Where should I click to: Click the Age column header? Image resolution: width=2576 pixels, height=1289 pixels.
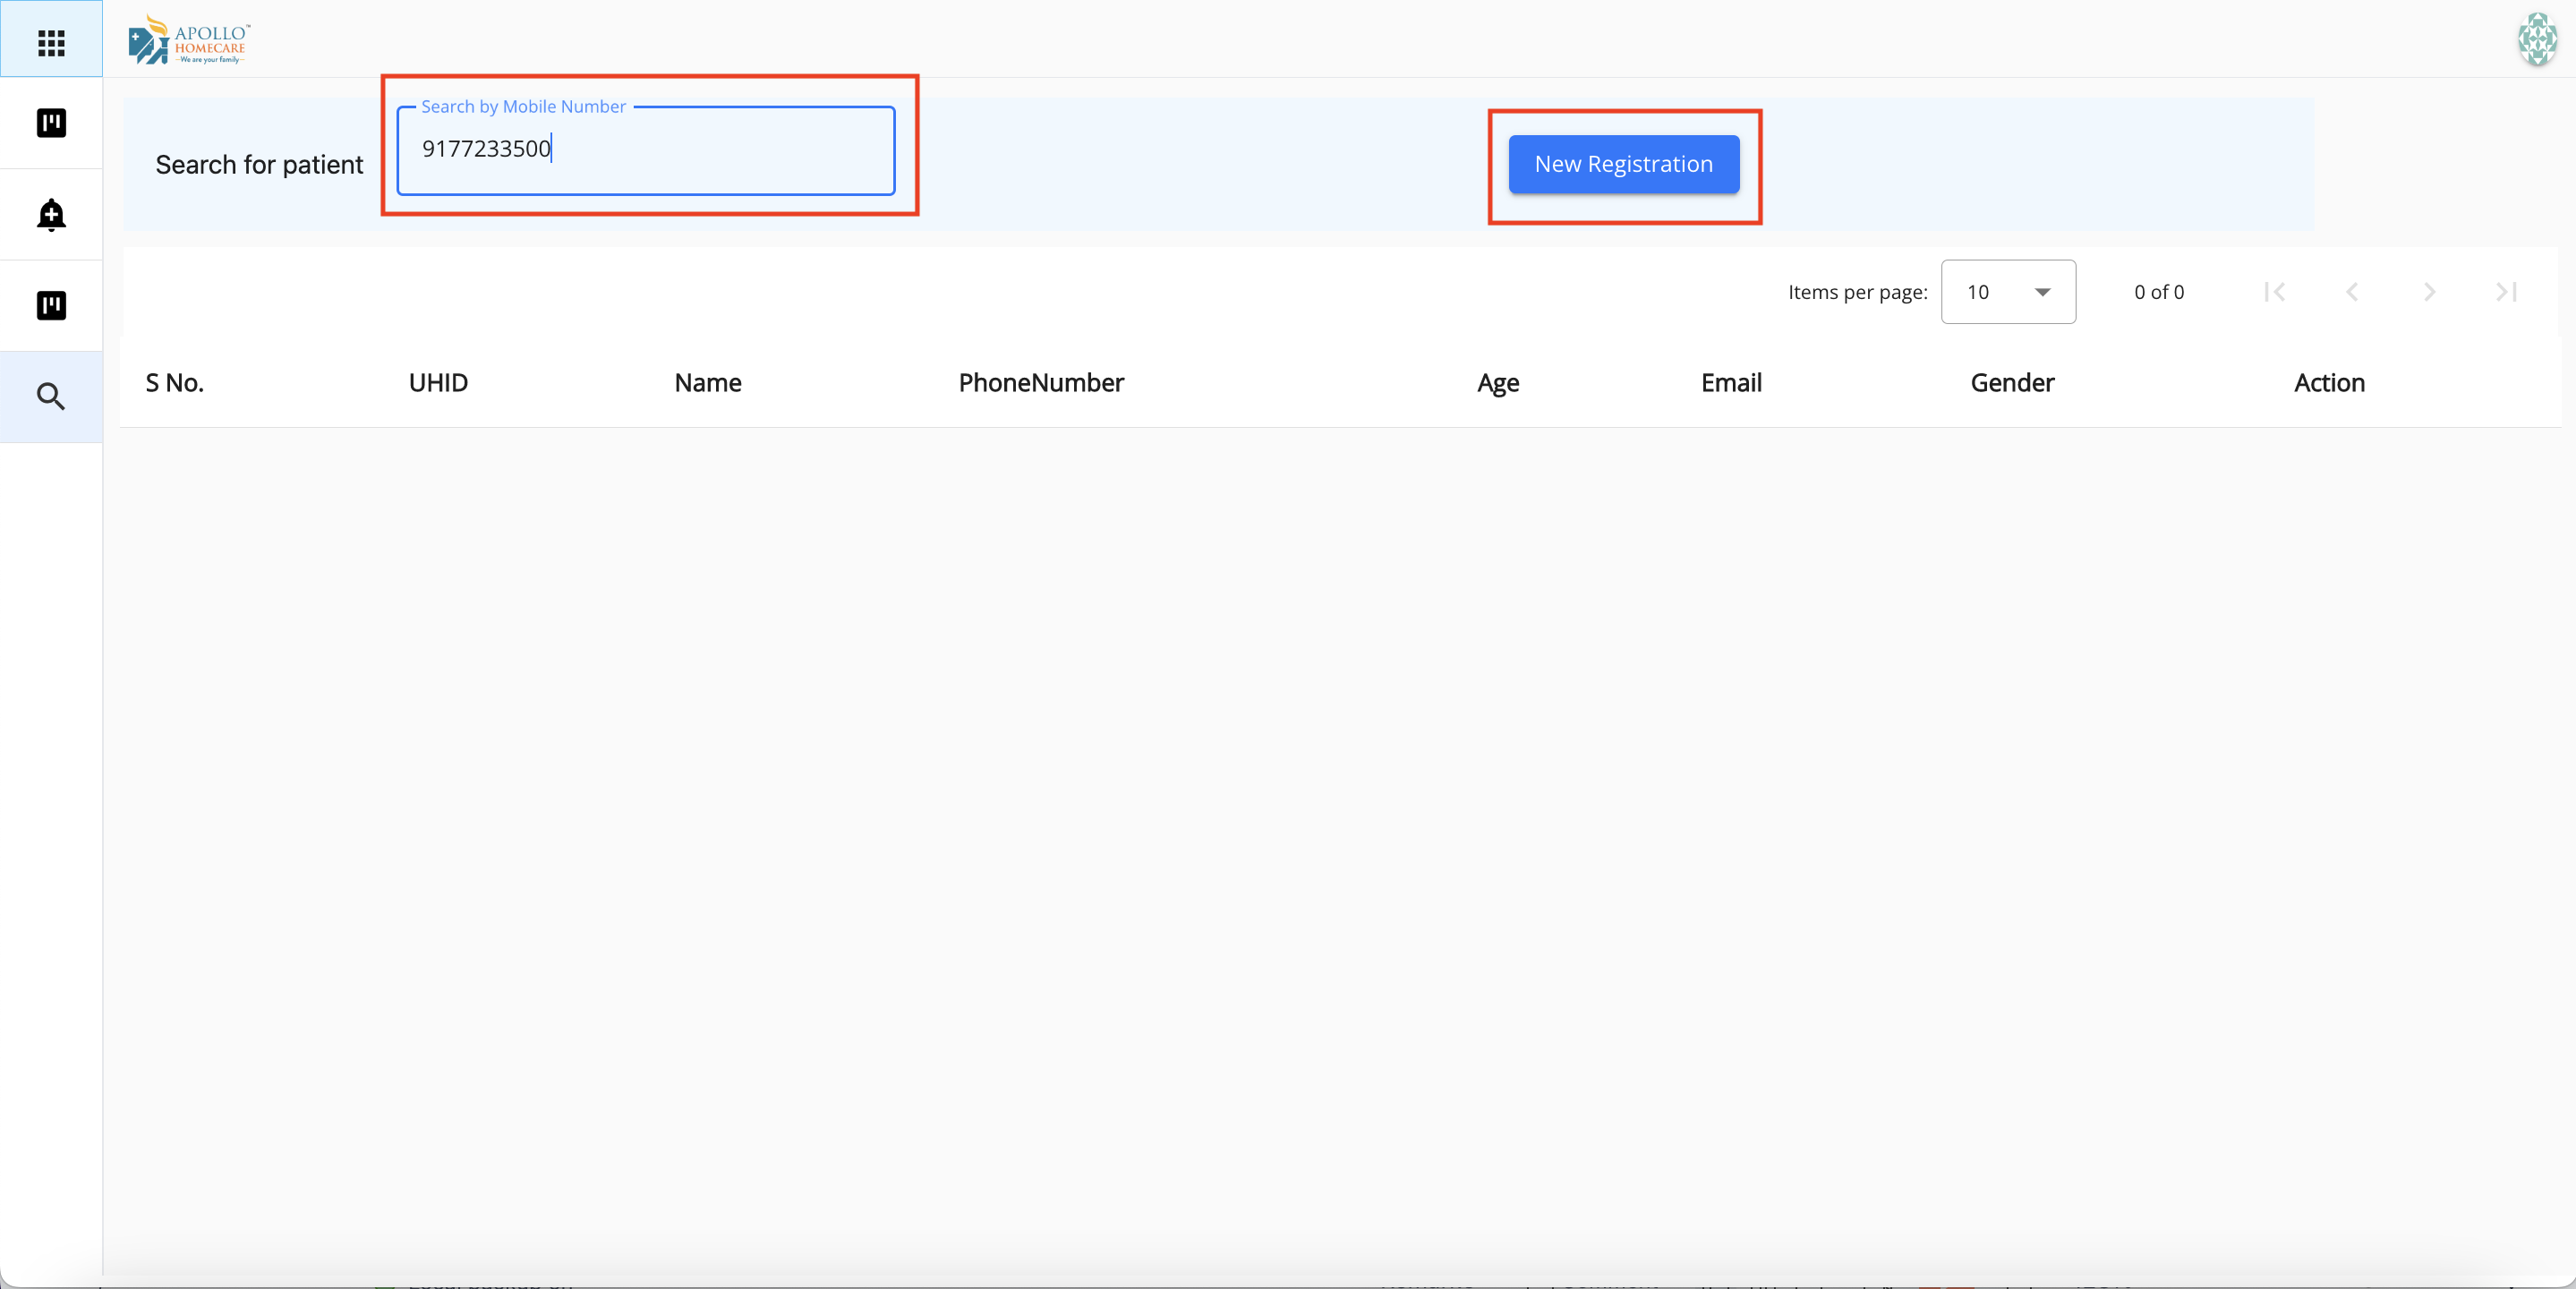coord(1497,383)
